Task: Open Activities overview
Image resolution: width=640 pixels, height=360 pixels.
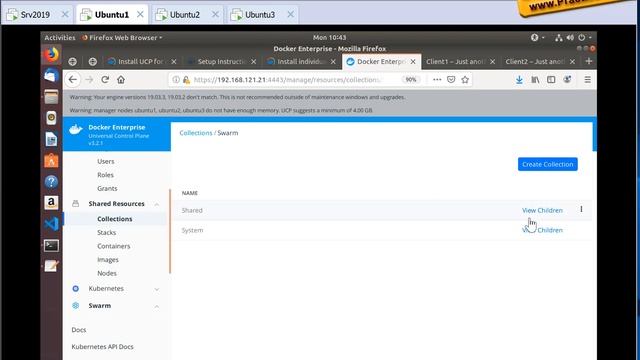Action: tap(60, 38)
